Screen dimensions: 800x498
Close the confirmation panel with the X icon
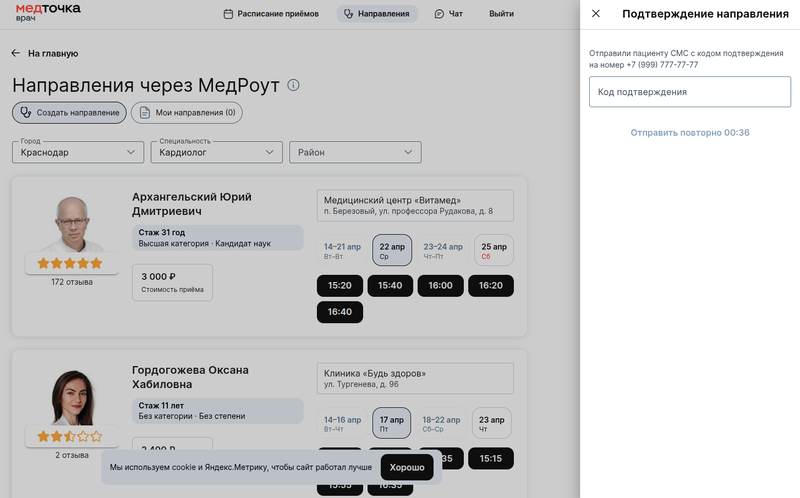(x=595, y=14)
